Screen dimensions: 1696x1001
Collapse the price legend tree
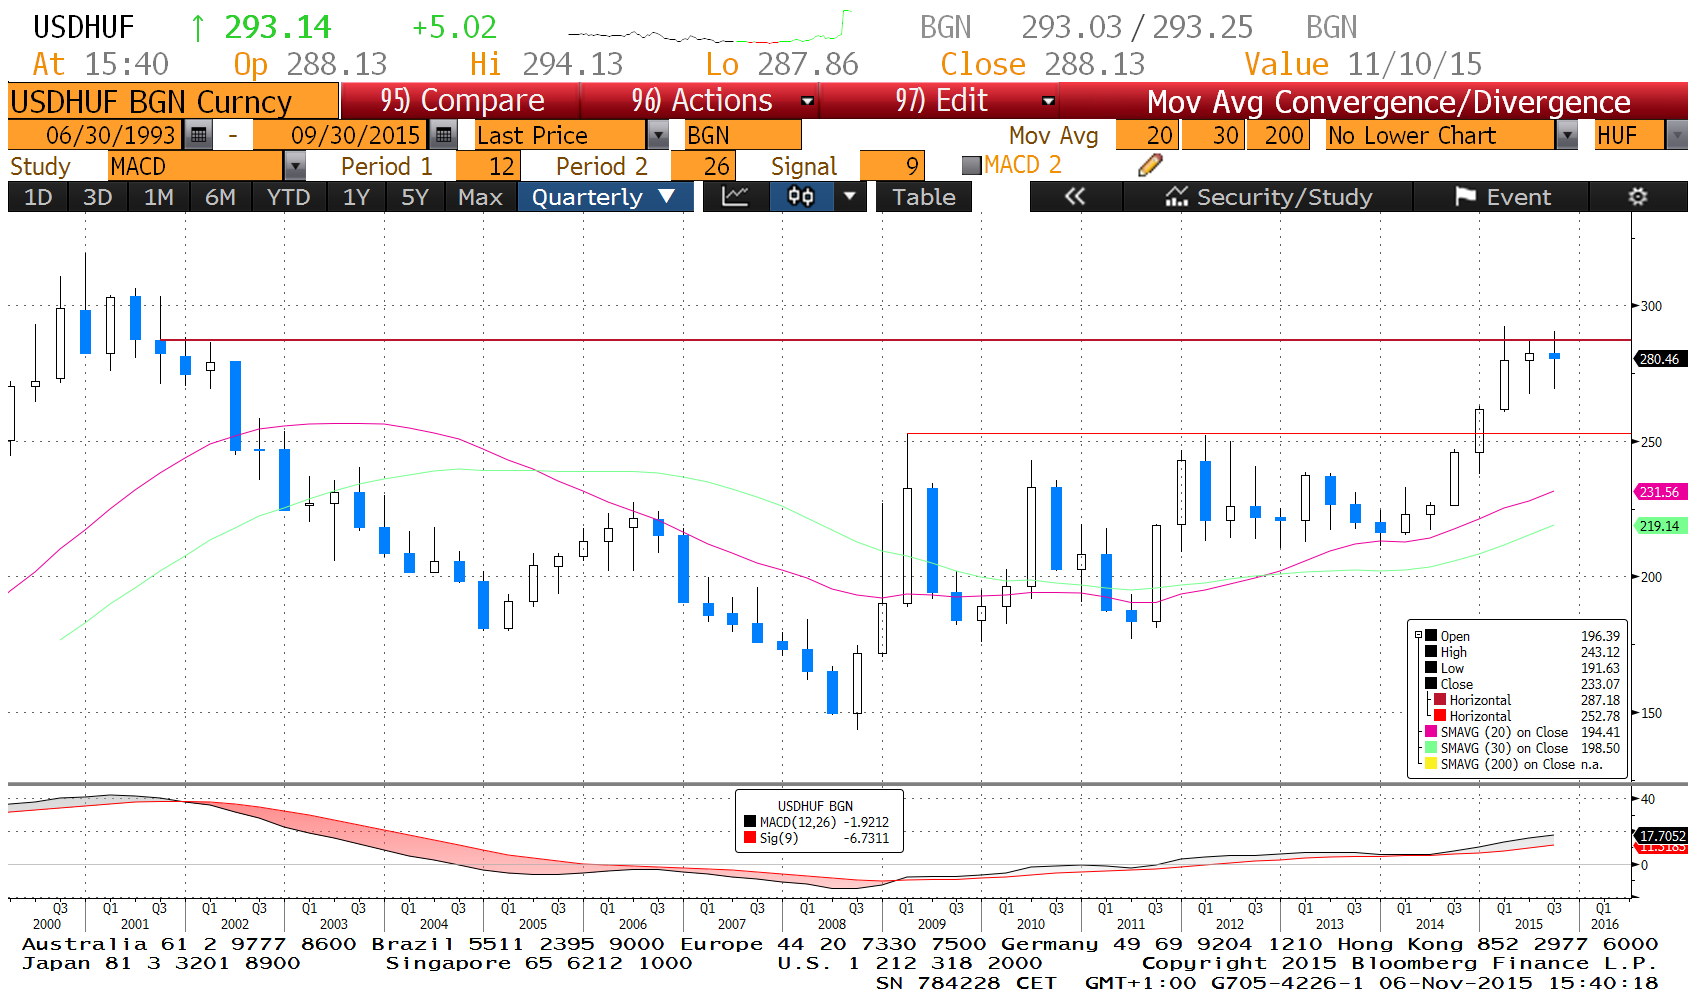tap(1418, 635)
